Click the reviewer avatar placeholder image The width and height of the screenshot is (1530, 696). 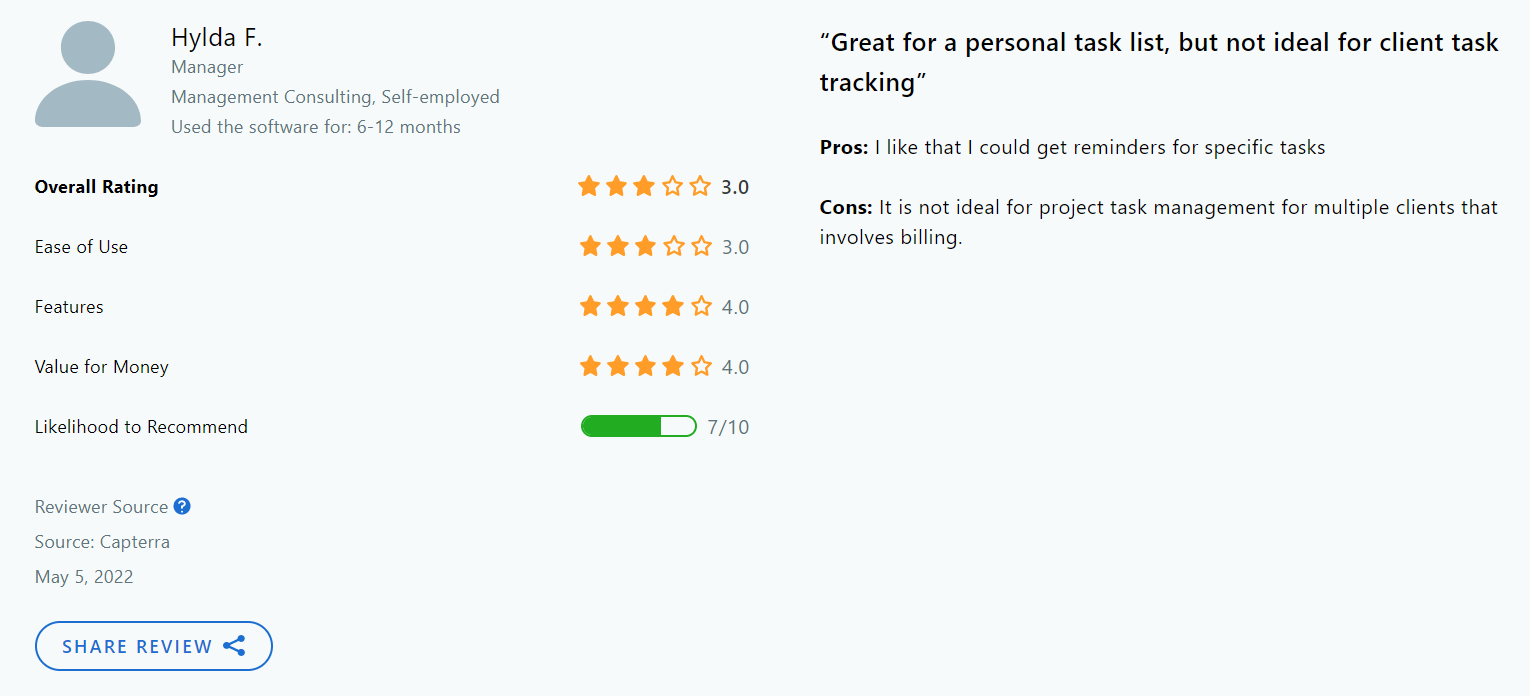(88, 74)
